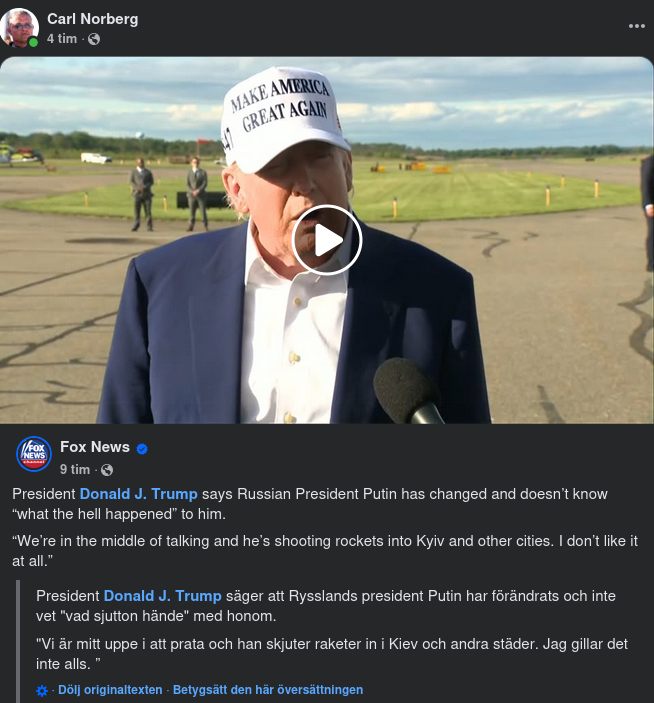The width and height of the screenshot is (654, 703).
Task: Click the public globe icon beside "4 tim"
Action: (94, 39)
